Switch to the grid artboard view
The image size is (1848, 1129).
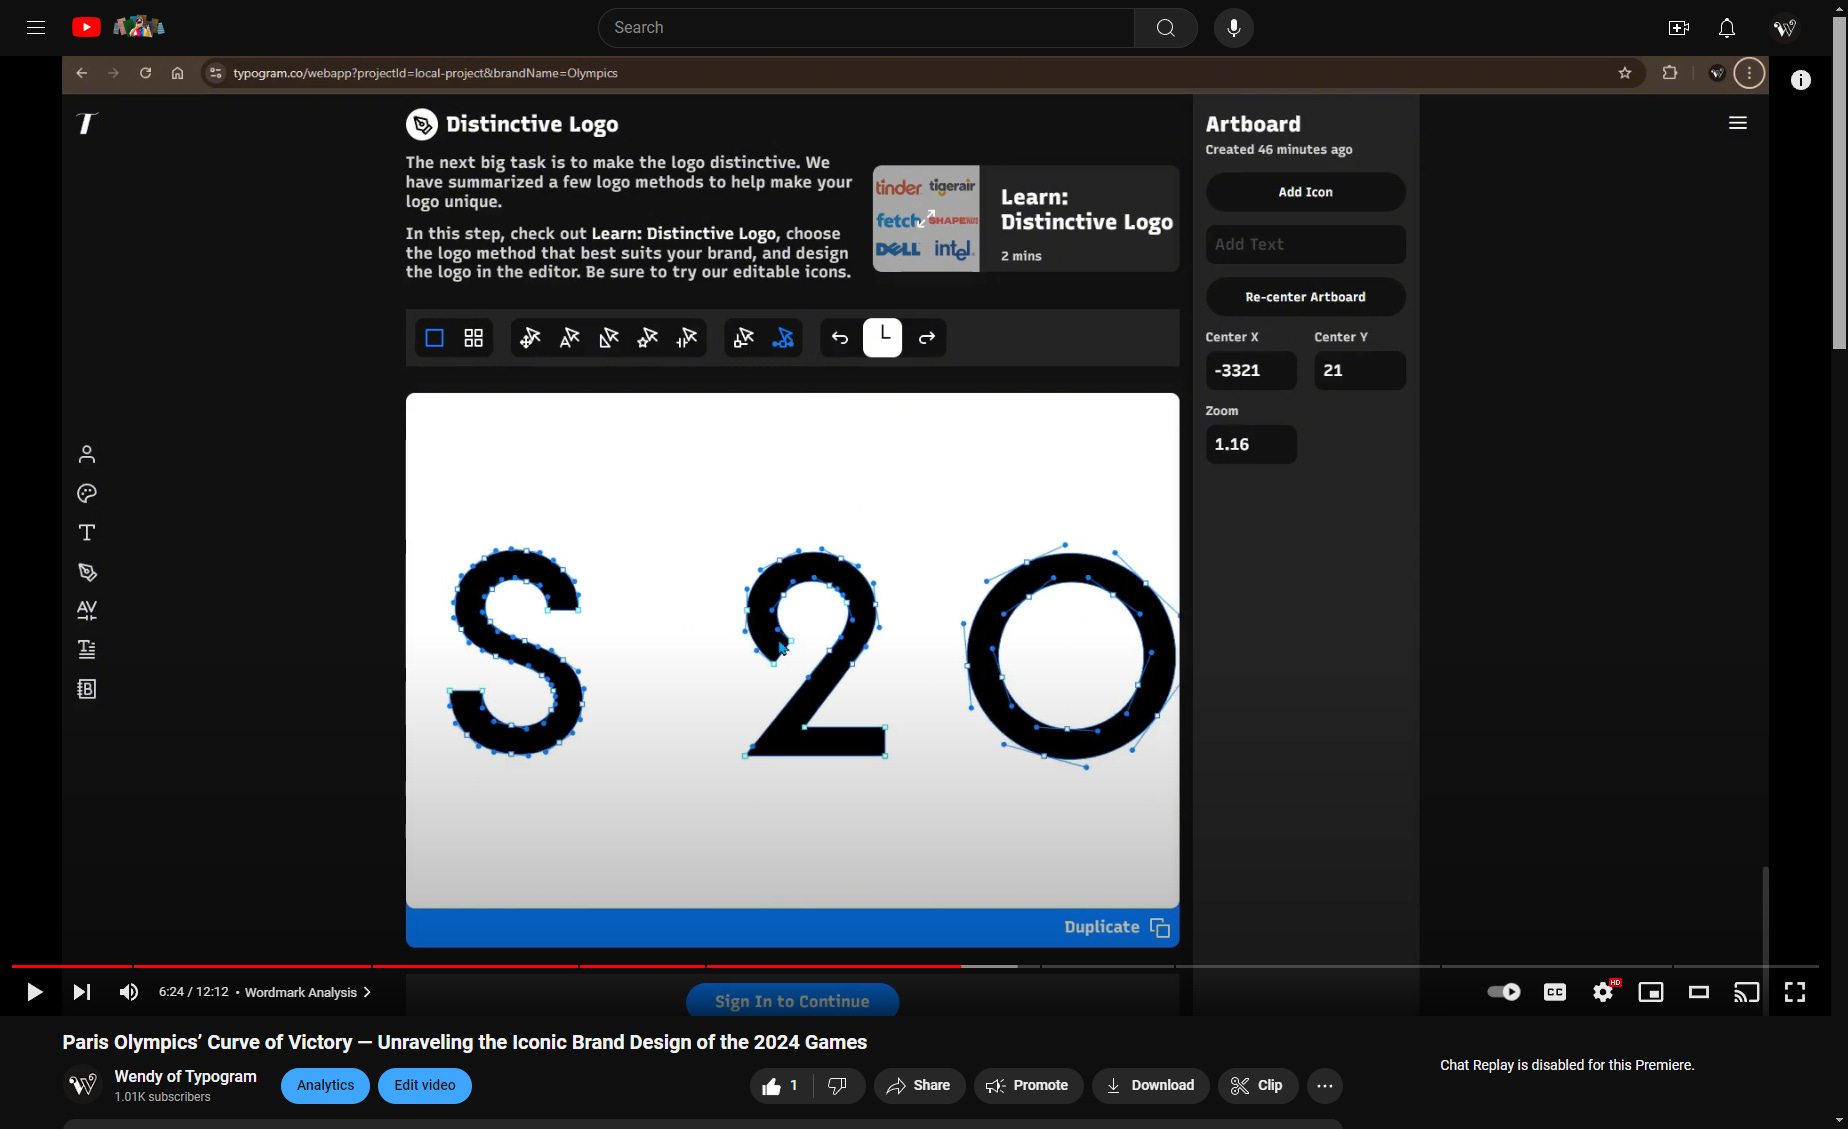pos(474,338)
